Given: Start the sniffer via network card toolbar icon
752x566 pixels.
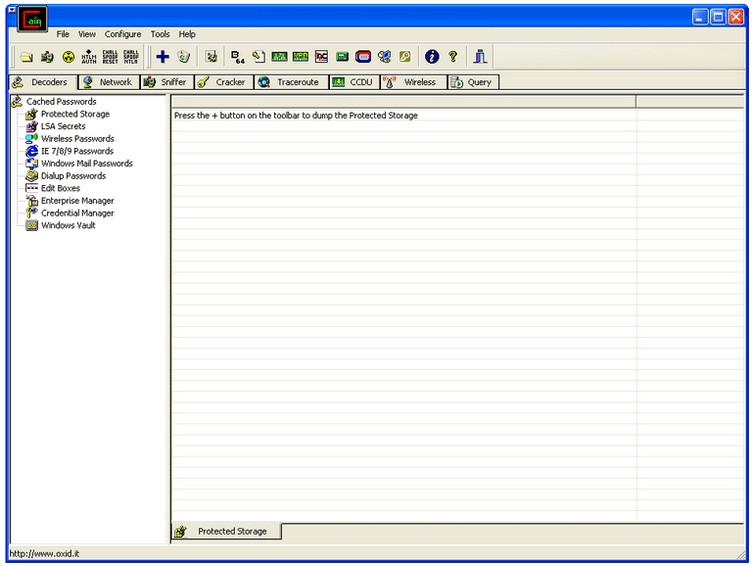Looking at the screenshot, I should coord(47,57).
